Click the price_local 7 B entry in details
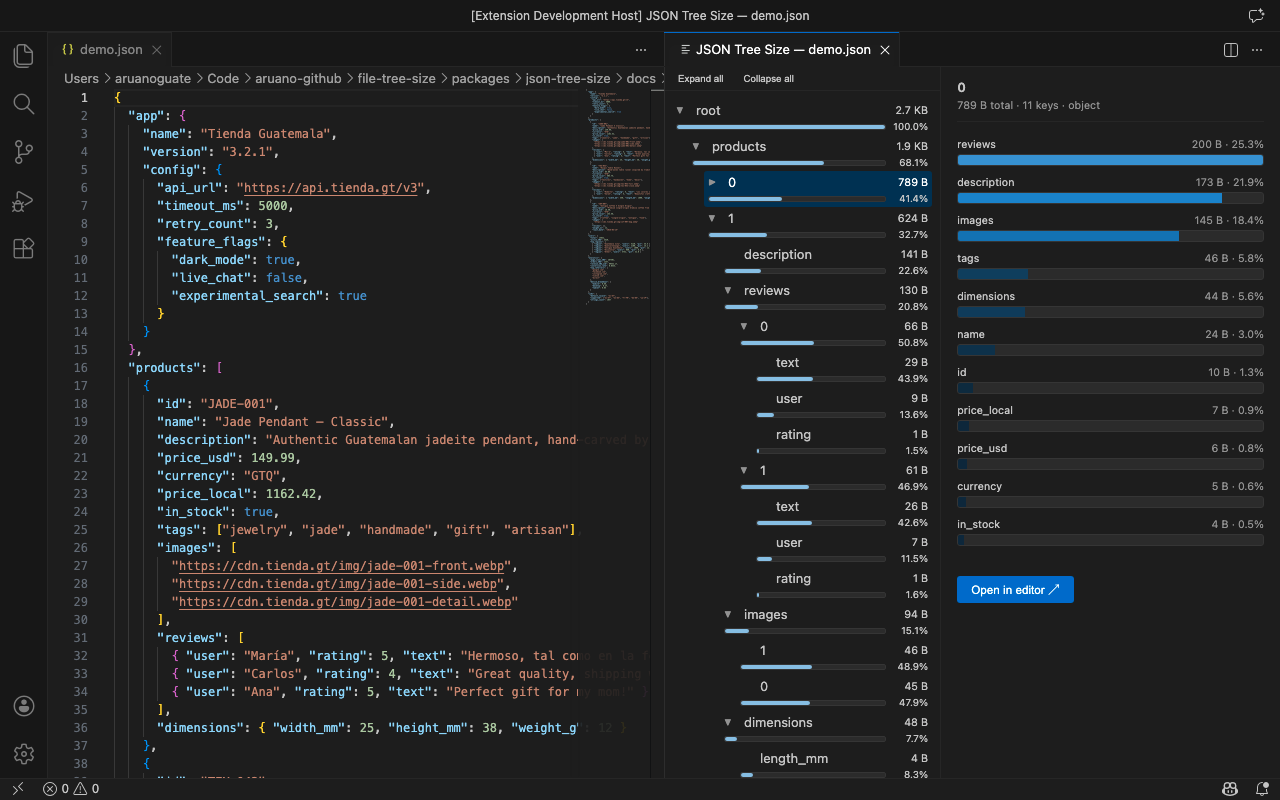Viewport: 1280px width, 800px height. point(1110,418)
